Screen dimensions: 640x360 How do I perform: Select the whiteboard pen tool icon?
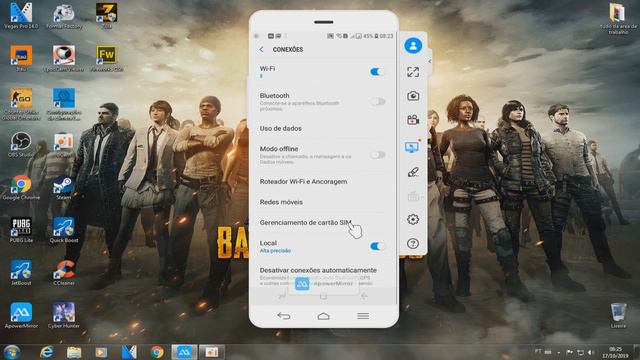(413, 172)
